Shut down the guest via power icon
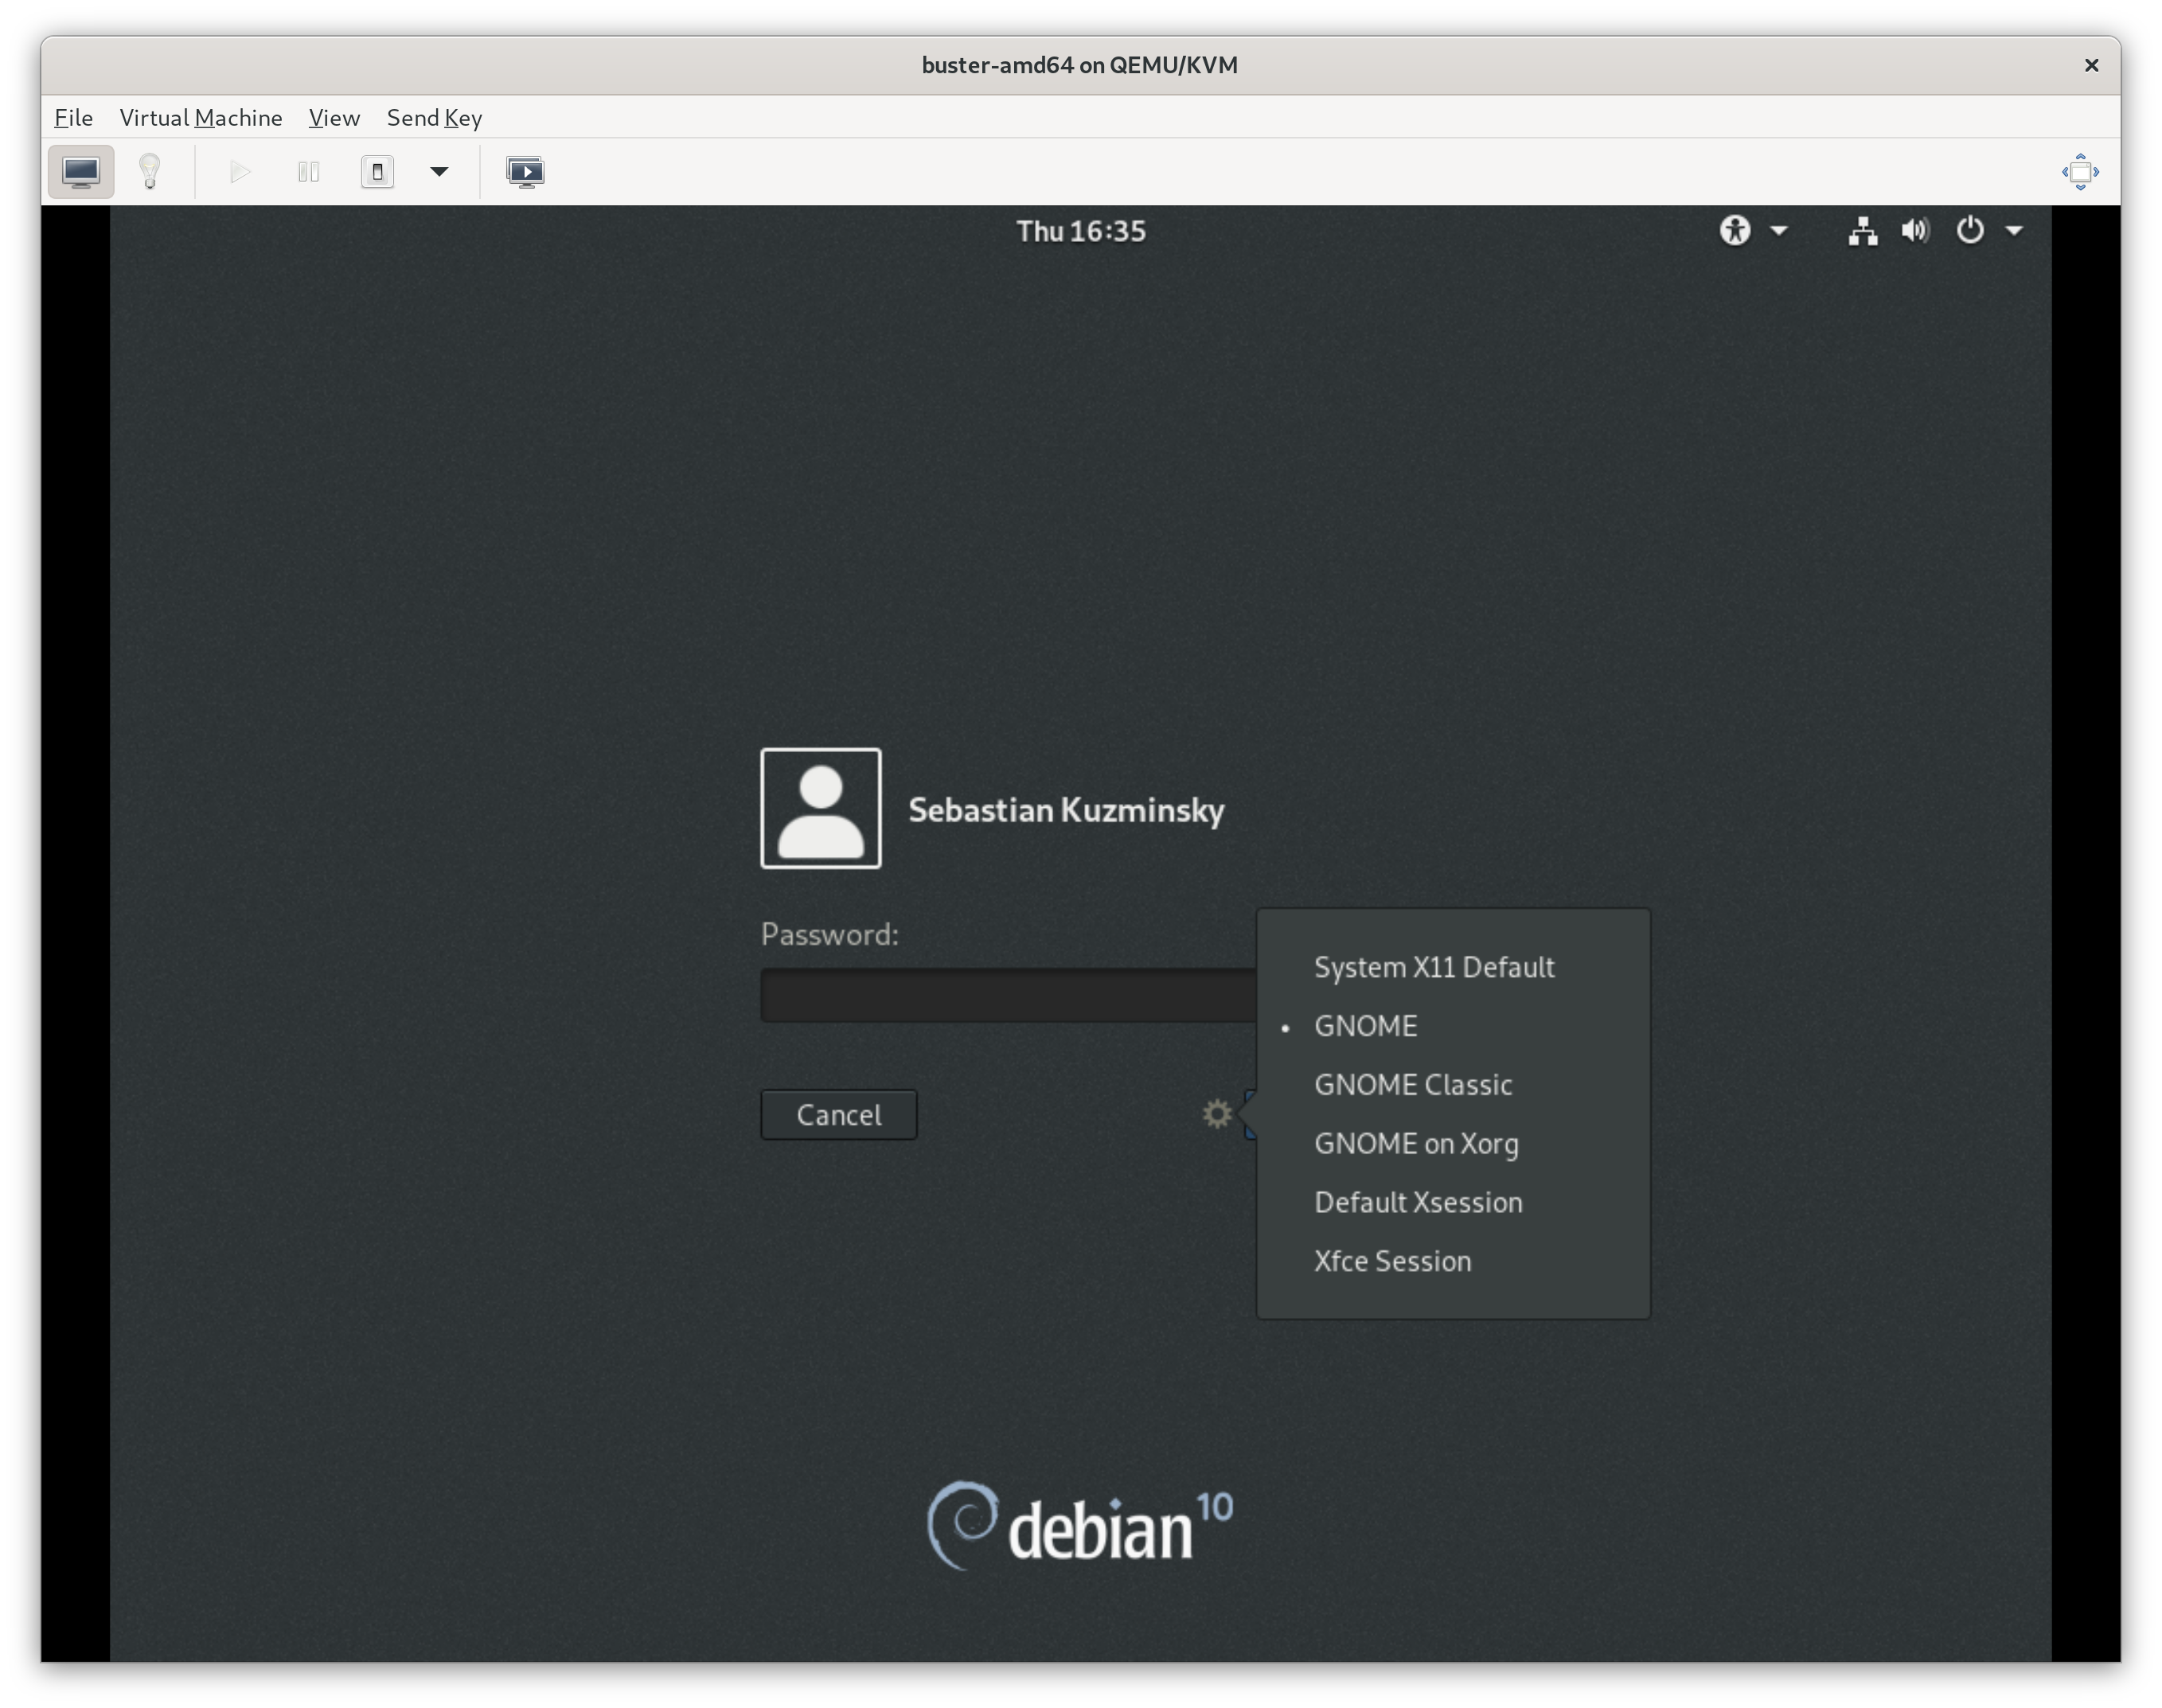This screenshot has height=1708, width=2162. pyautogui.click(x=378, y=171)
